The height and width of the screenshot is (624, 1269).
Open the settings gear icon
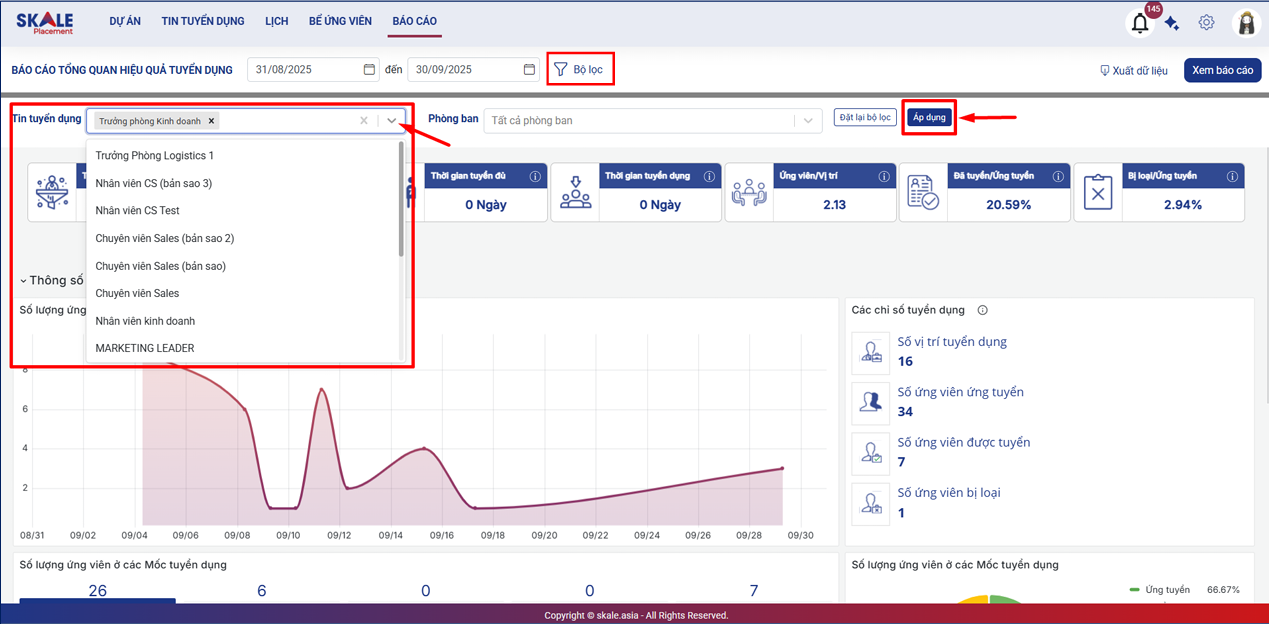(x=1206, y=22)
